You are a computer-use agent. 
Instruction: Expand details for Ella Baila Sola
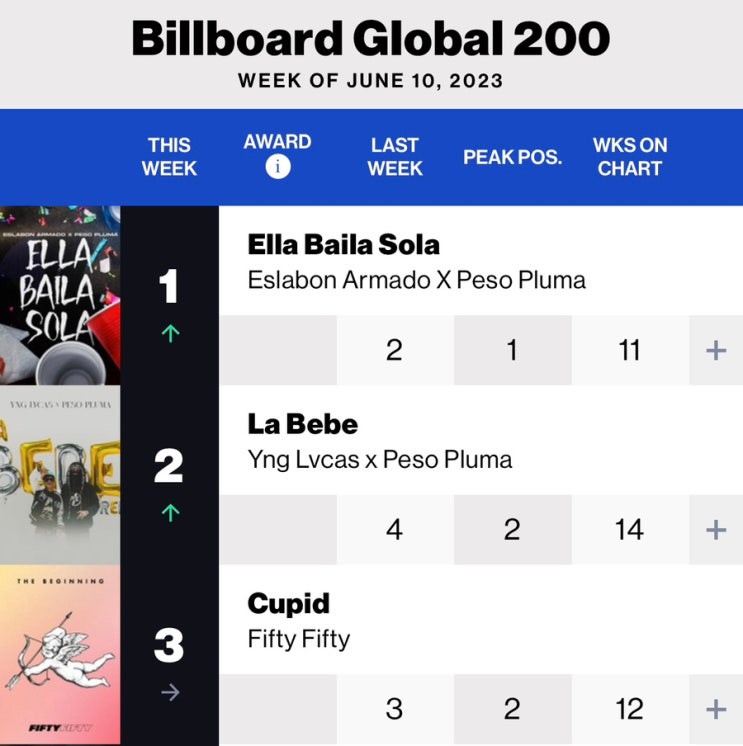click(x=716, y=351)
